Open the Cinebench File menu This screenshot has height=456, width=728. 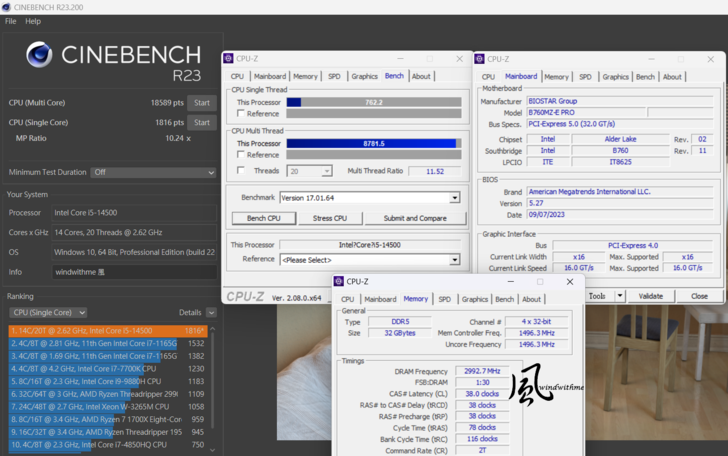(x=10, y=21)
